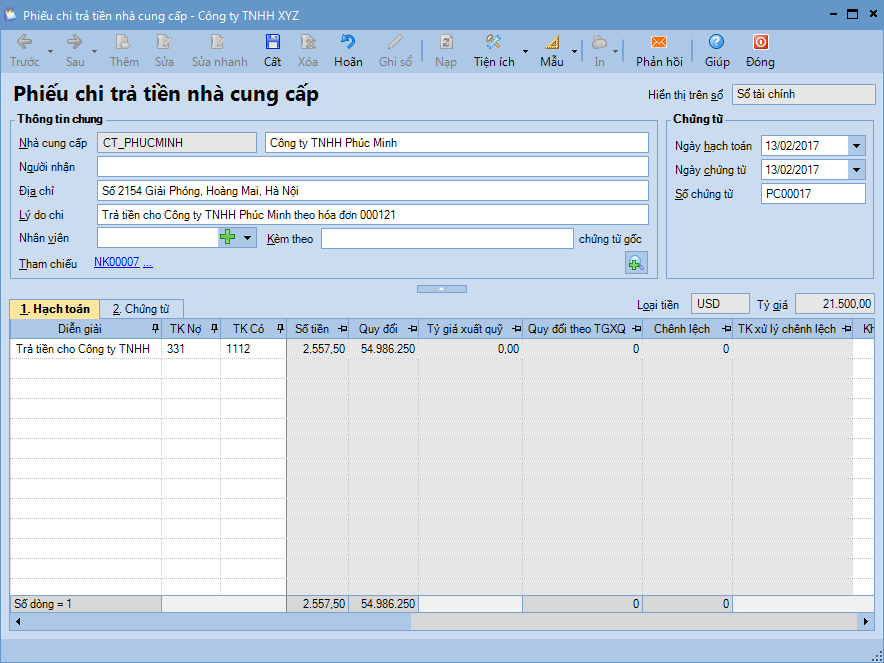Open the Tiện ích utilities icon
Viewport: 884px width, 663px height.
[x=494, y=50]
